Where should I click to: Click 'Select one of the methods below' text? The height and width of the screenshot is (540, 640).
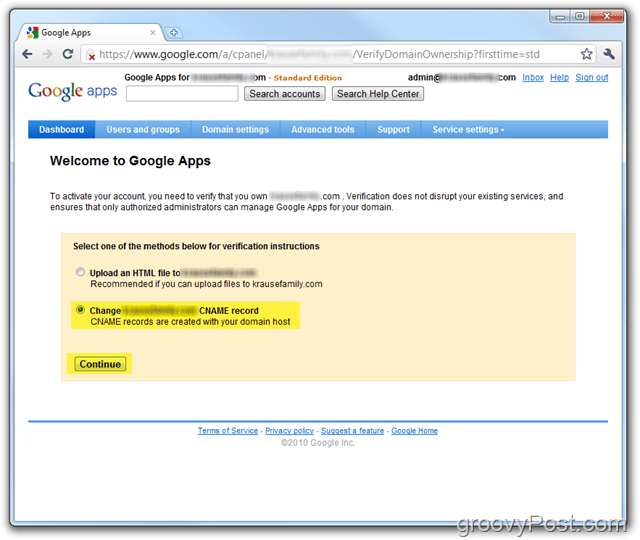click(196, 246)
